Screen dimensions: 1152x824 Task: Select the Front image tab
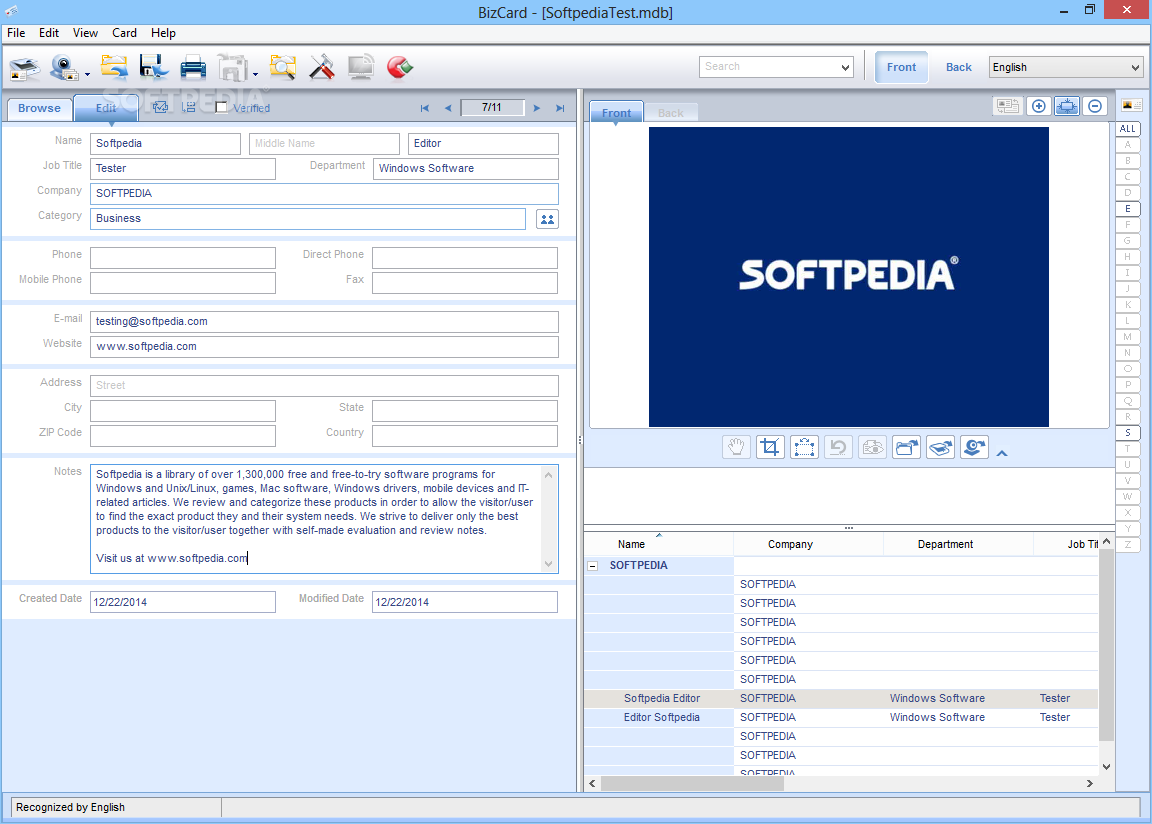(616, 112)
